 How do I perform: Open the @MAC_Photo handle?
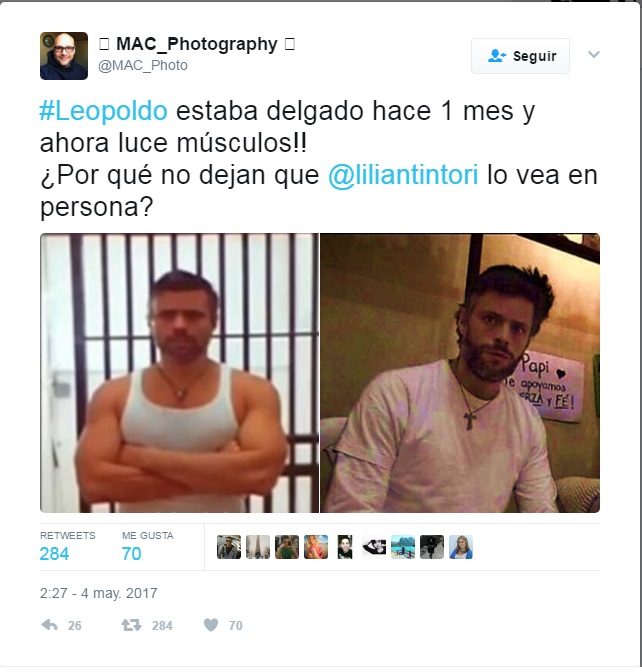pos(143,65)
